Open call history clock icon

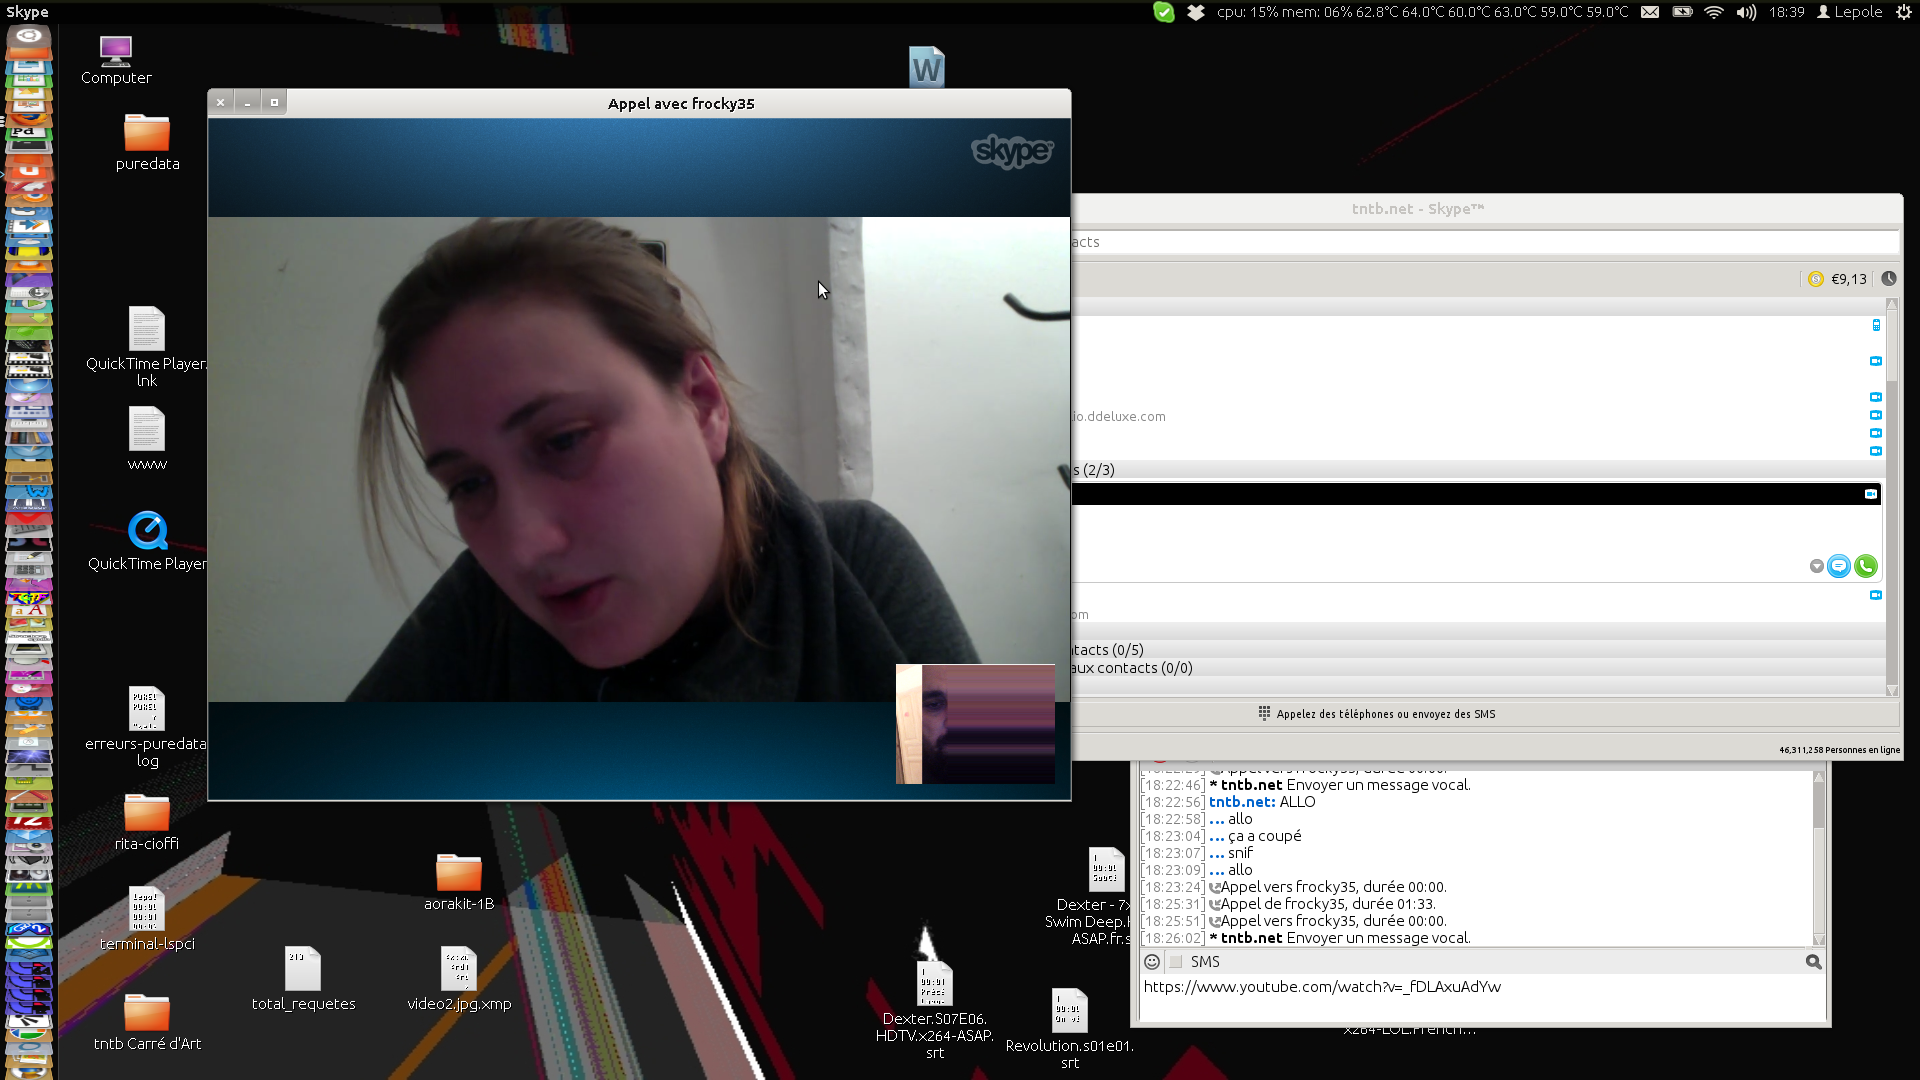pyautogui.click(x=1888, y=279)
